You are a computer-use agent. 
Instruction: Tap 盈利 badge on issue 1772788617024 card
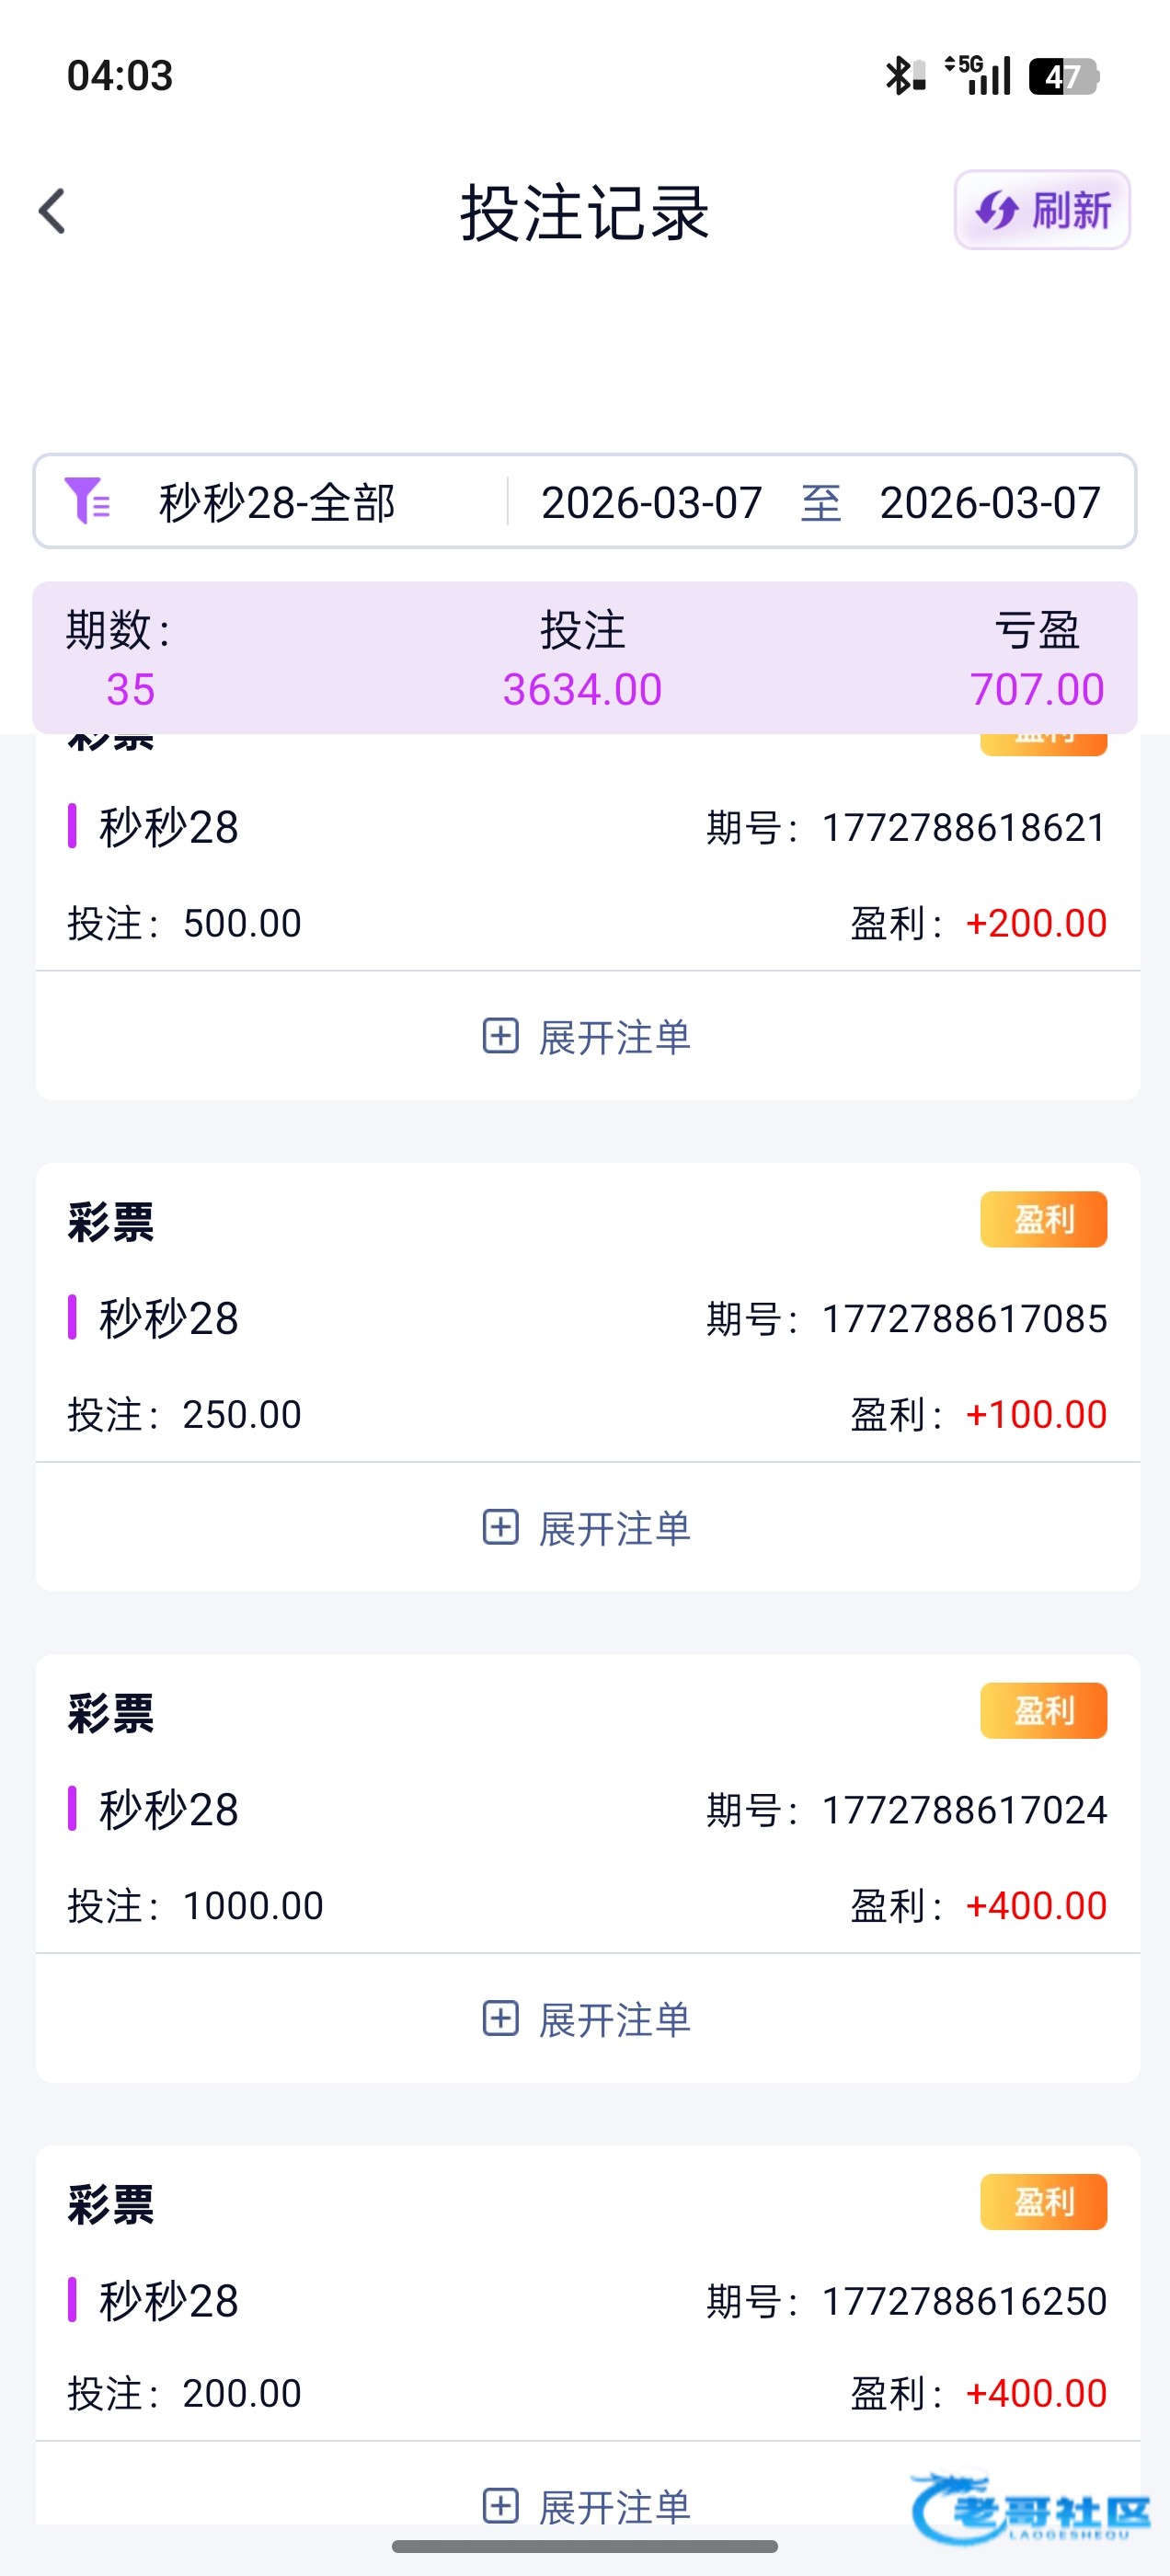click(x=1043, y=1710)
